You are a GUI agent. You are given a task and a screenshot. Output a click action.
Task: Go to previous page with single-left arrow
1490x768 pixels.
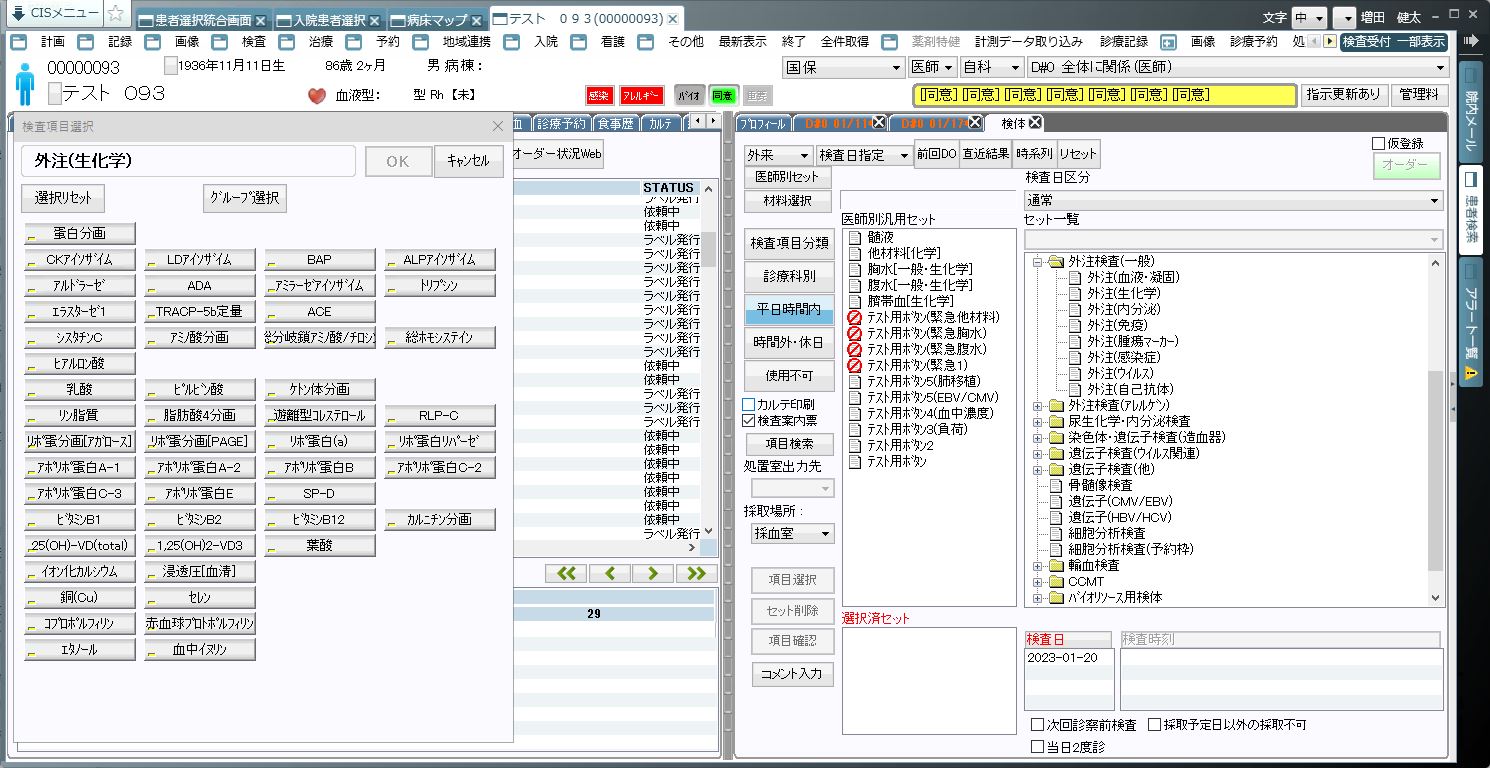609,573
